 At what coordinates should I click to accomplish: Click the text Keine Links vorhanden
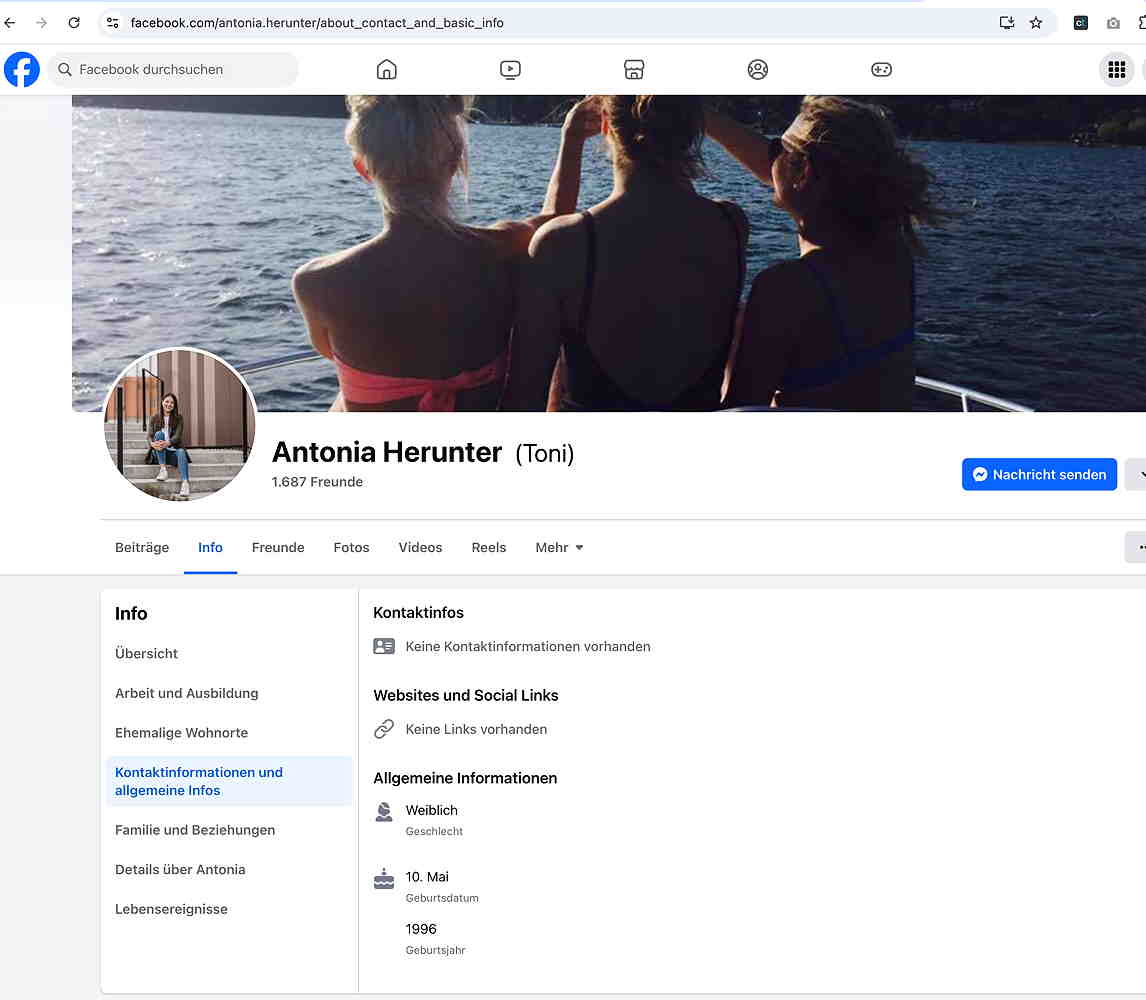(x=476, y=729)
